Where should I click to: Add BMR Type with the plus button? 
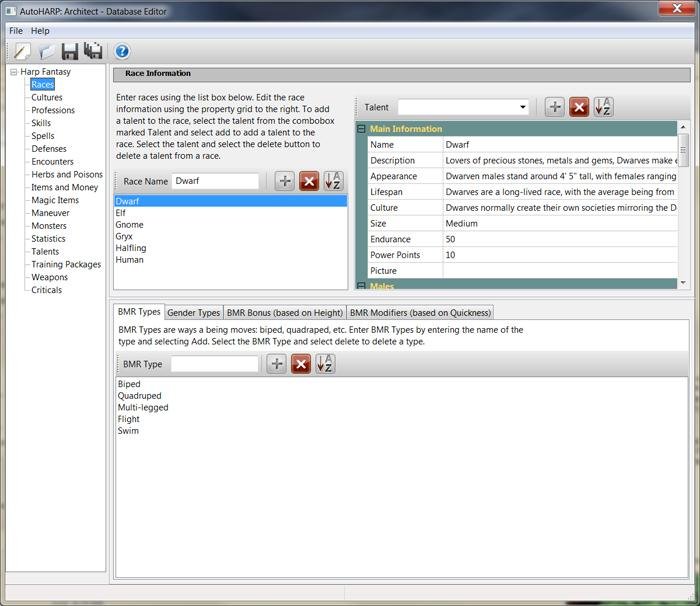(x=277, y=364)
